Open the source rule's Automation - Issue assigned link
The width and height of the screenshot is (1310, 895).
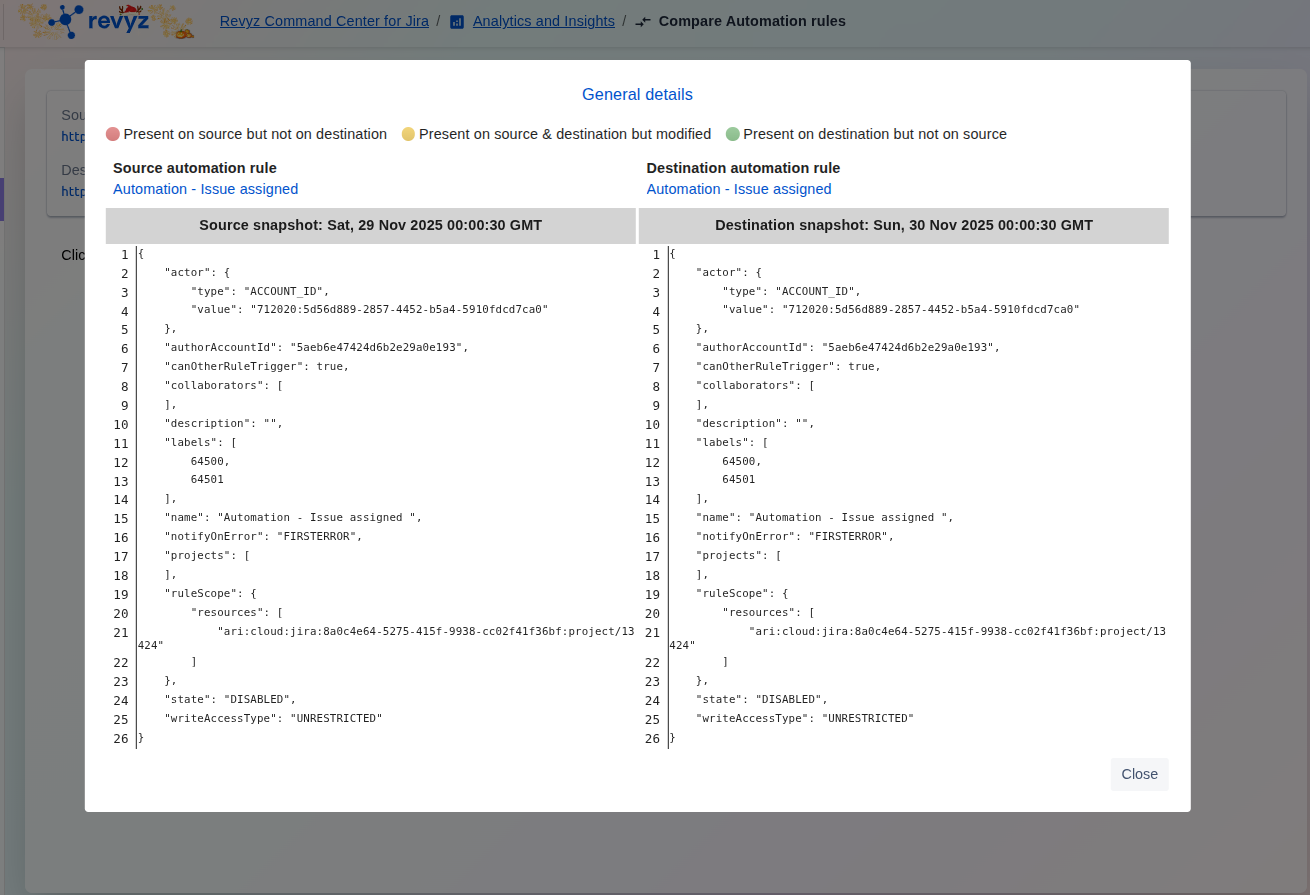(x=205, y=189)
